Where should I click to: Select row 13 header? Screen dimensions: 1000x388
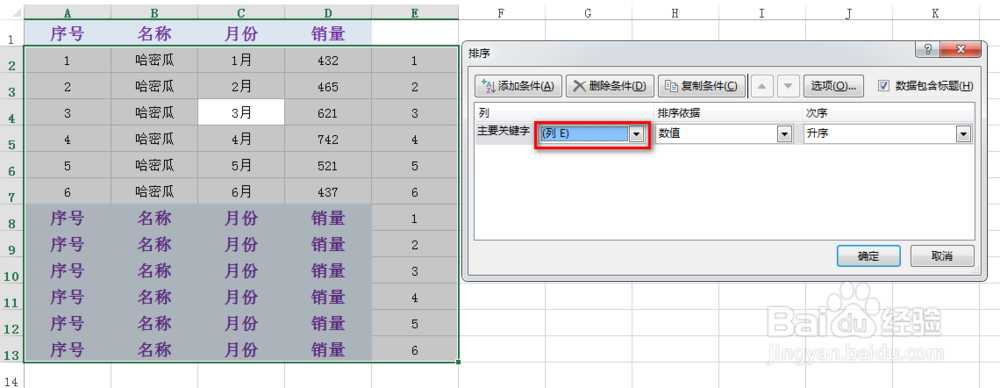point(11,350)
